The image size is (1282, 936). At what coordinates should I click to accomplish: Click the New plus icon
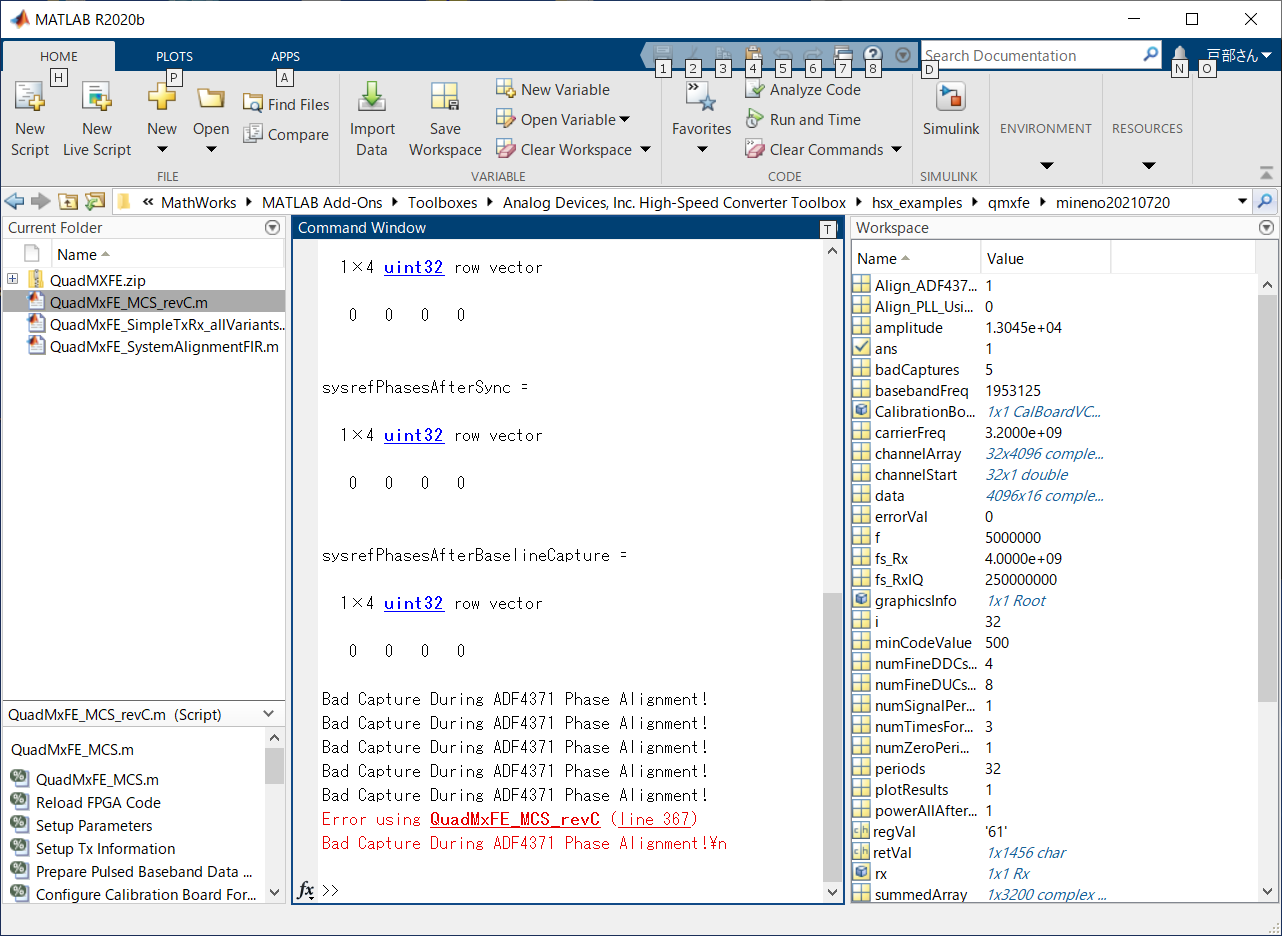162,97
